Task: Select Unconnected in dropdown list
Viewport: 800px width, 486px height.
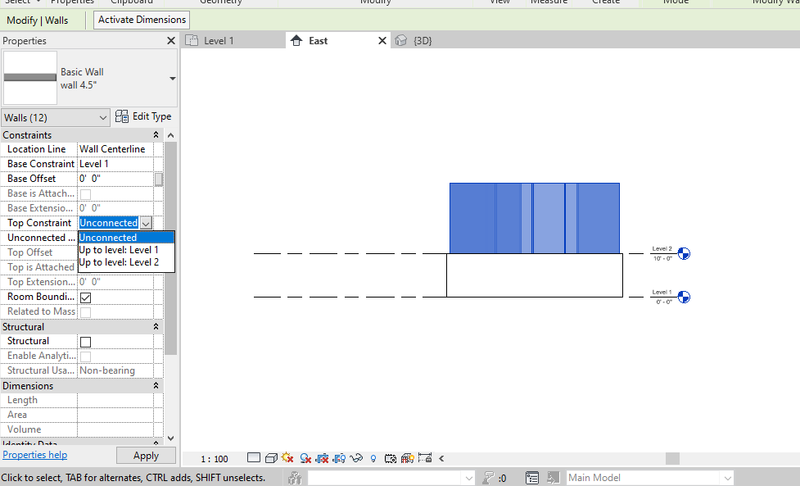Action: pos(126,238)
